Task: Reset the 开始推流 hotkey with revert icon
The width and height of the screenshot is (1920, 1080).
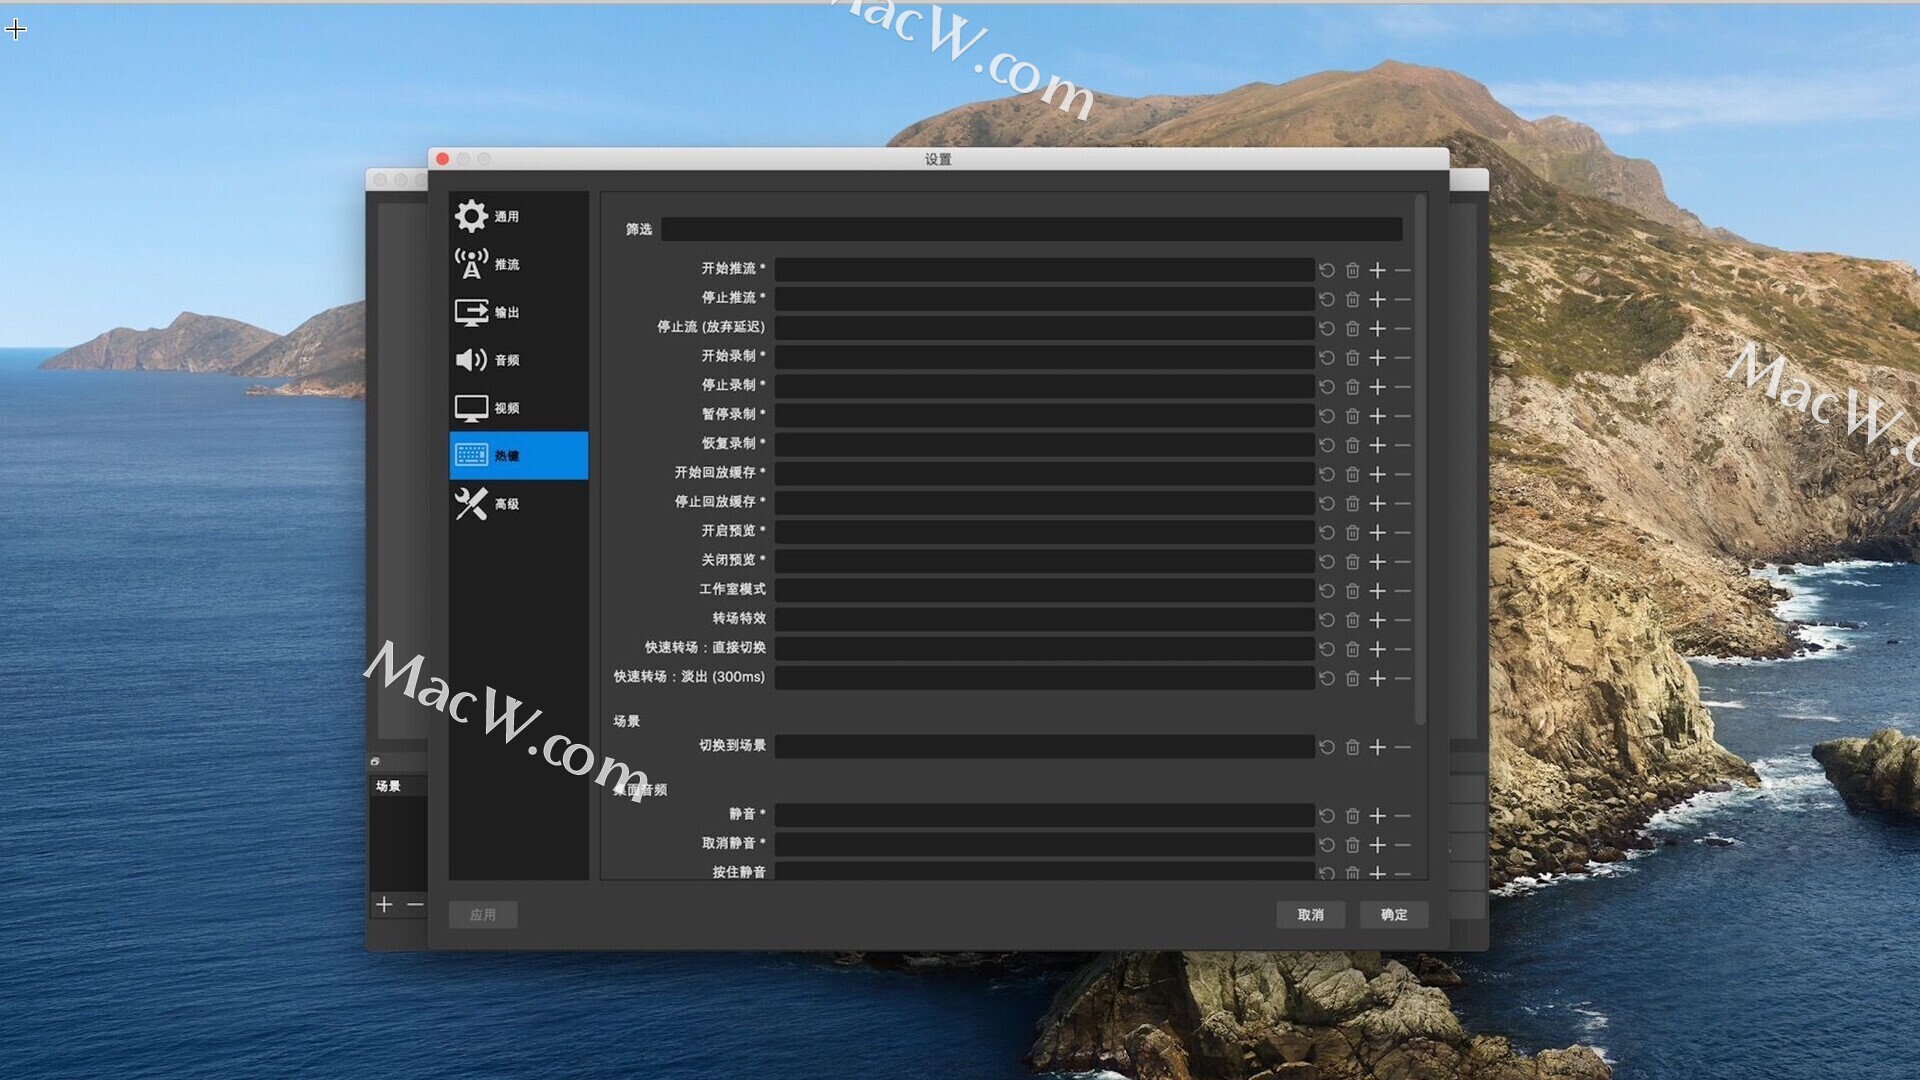Action: [x=1327, y=270]
